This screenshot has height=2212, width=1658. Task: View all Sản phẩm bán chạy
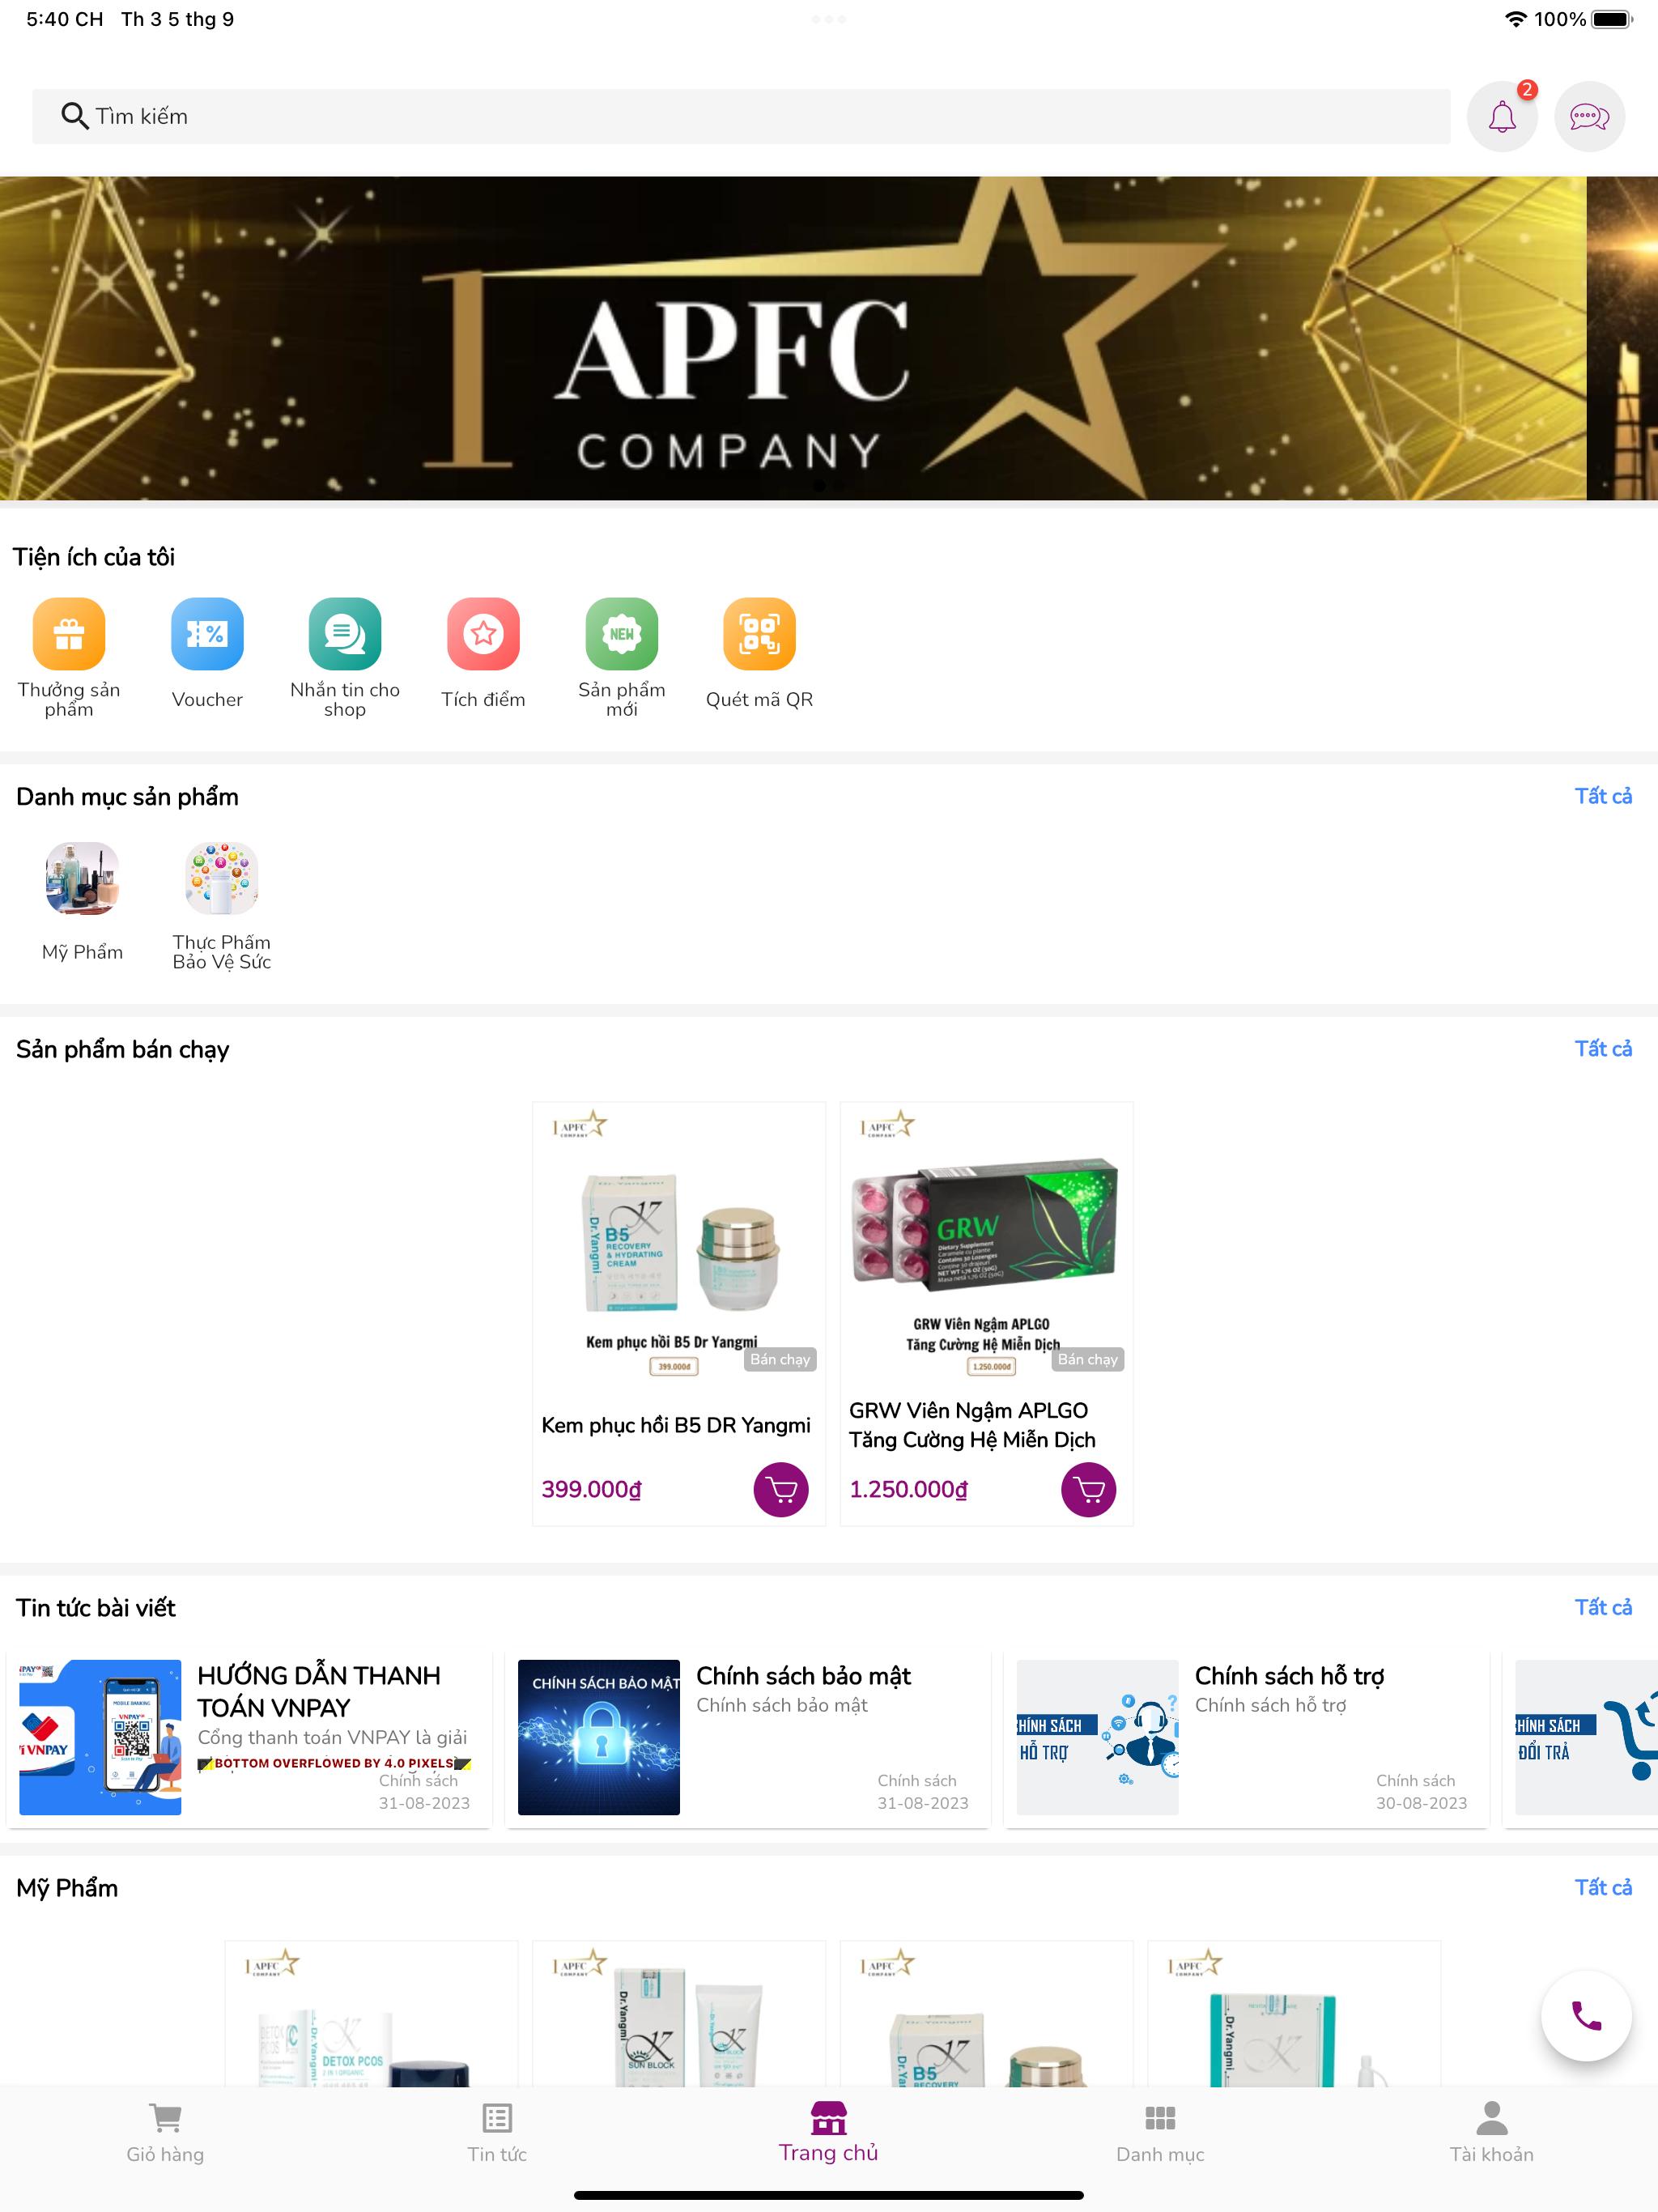coord(1603,1048)
